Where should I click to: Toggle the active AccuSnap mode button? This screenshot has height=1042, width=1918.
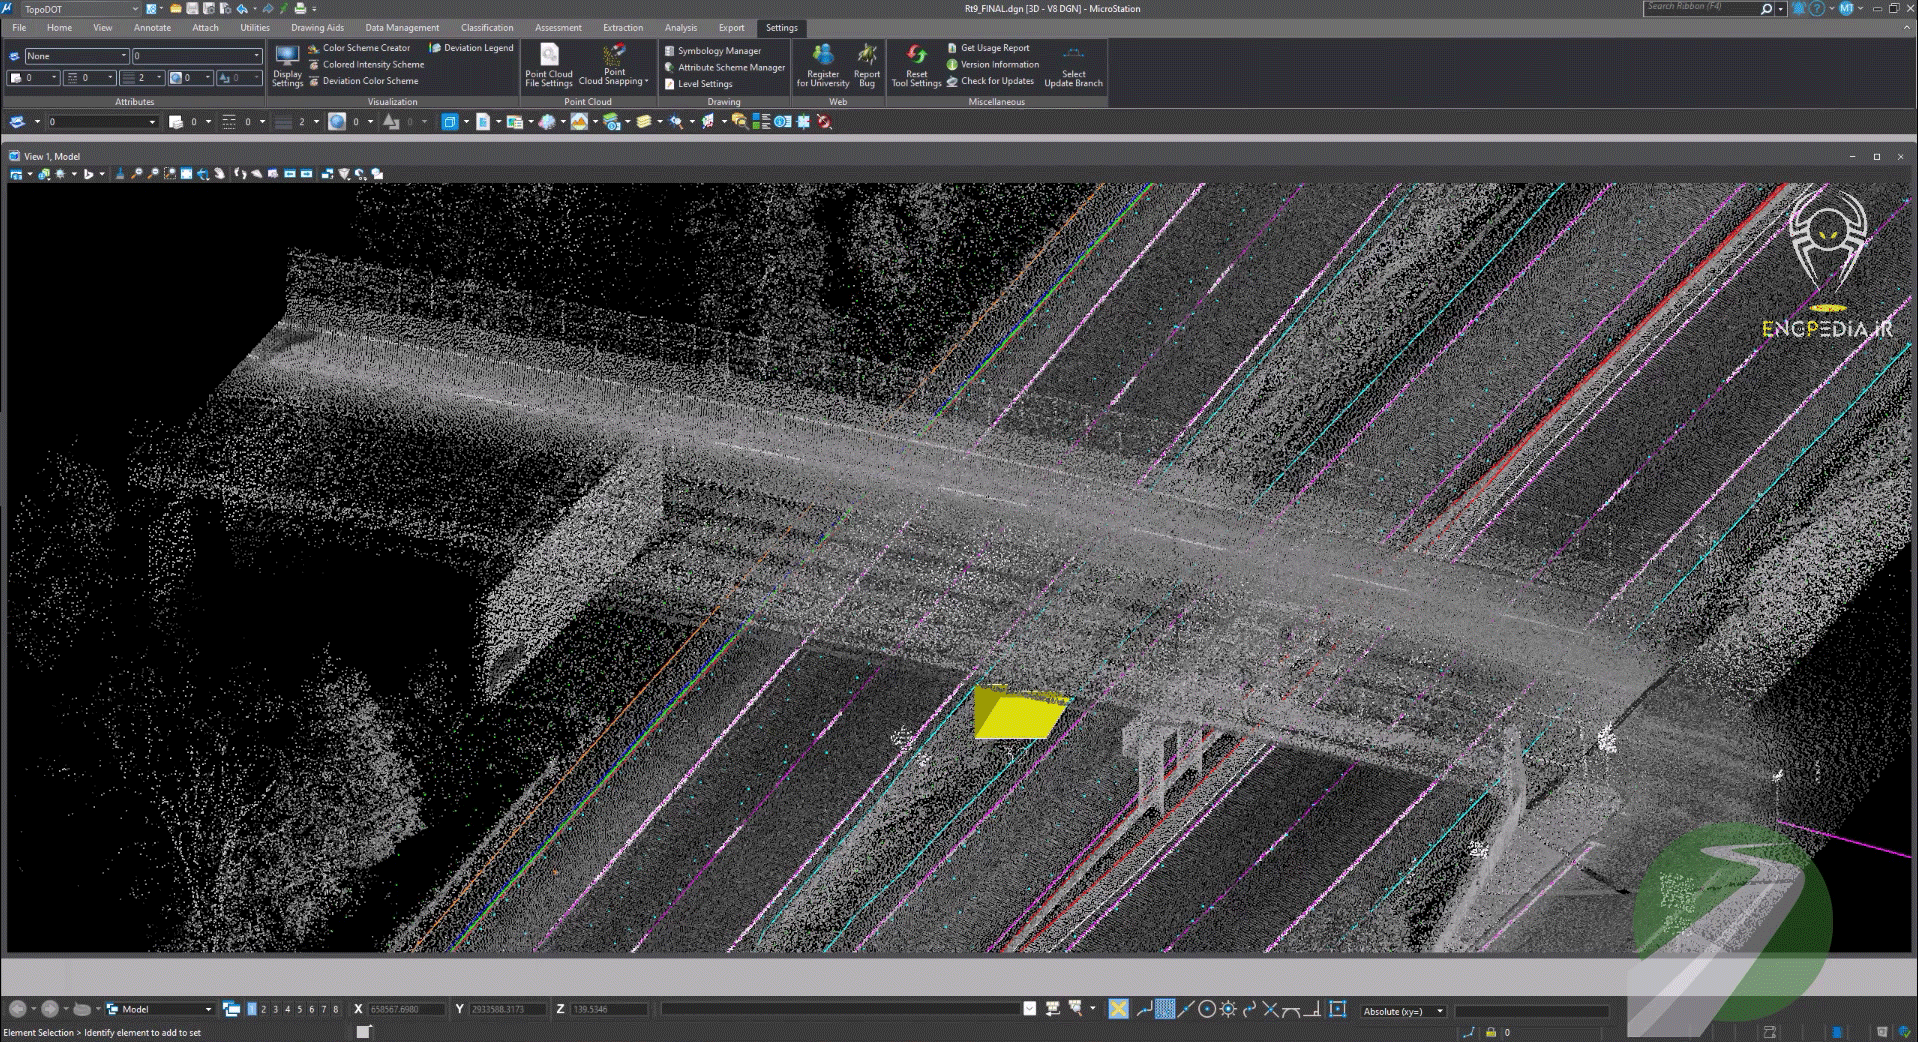(1118, 1009)
